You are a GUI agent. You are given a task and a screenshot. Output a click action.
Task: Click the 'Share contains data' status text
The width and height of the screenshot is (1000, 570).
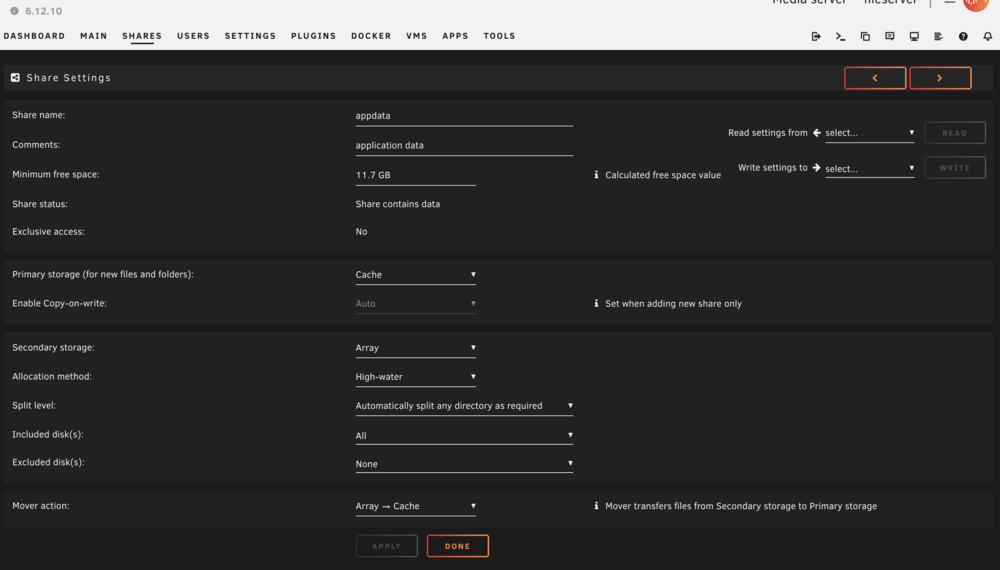click(x=397, y=204)
